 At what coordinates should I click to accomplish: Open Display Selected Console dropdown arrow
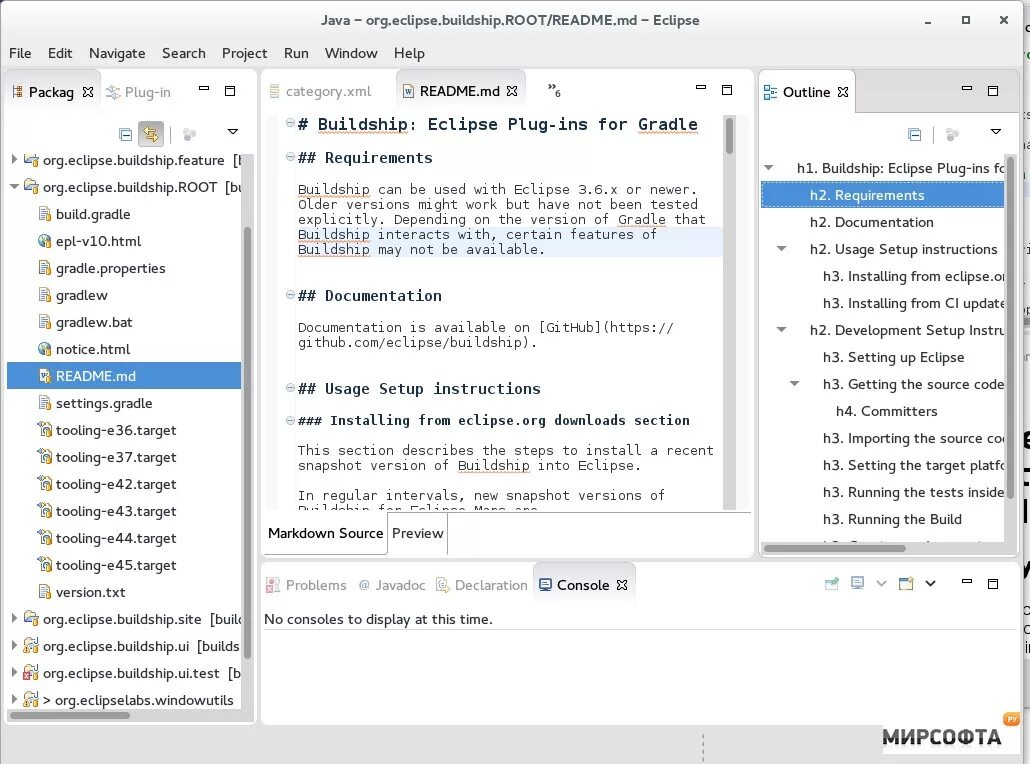click(882, 583)
